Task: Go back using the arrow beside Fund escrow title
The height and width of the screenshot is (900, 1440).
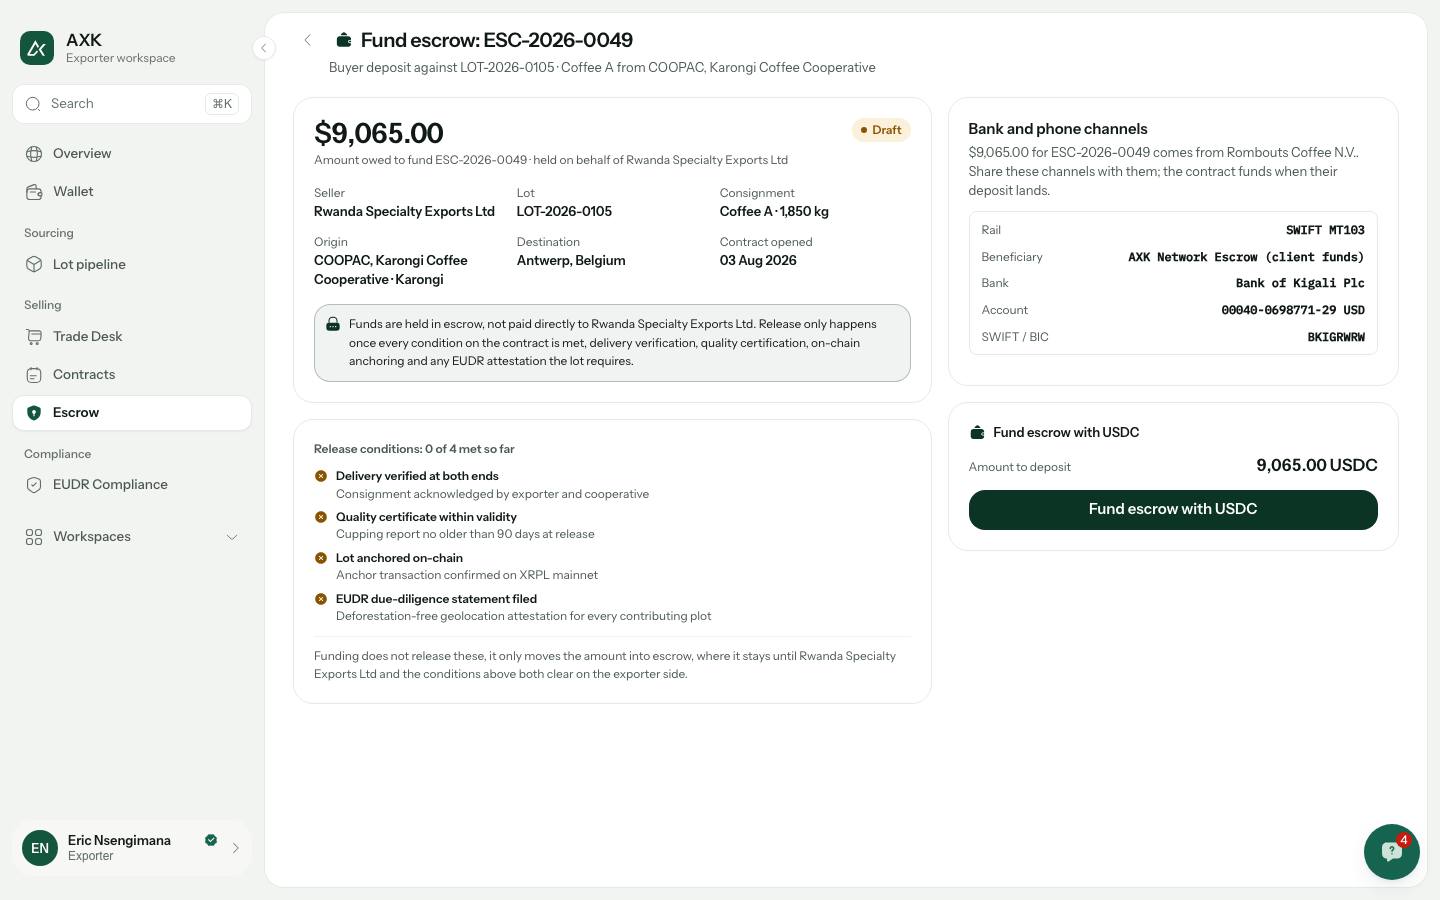Action: 308,40
